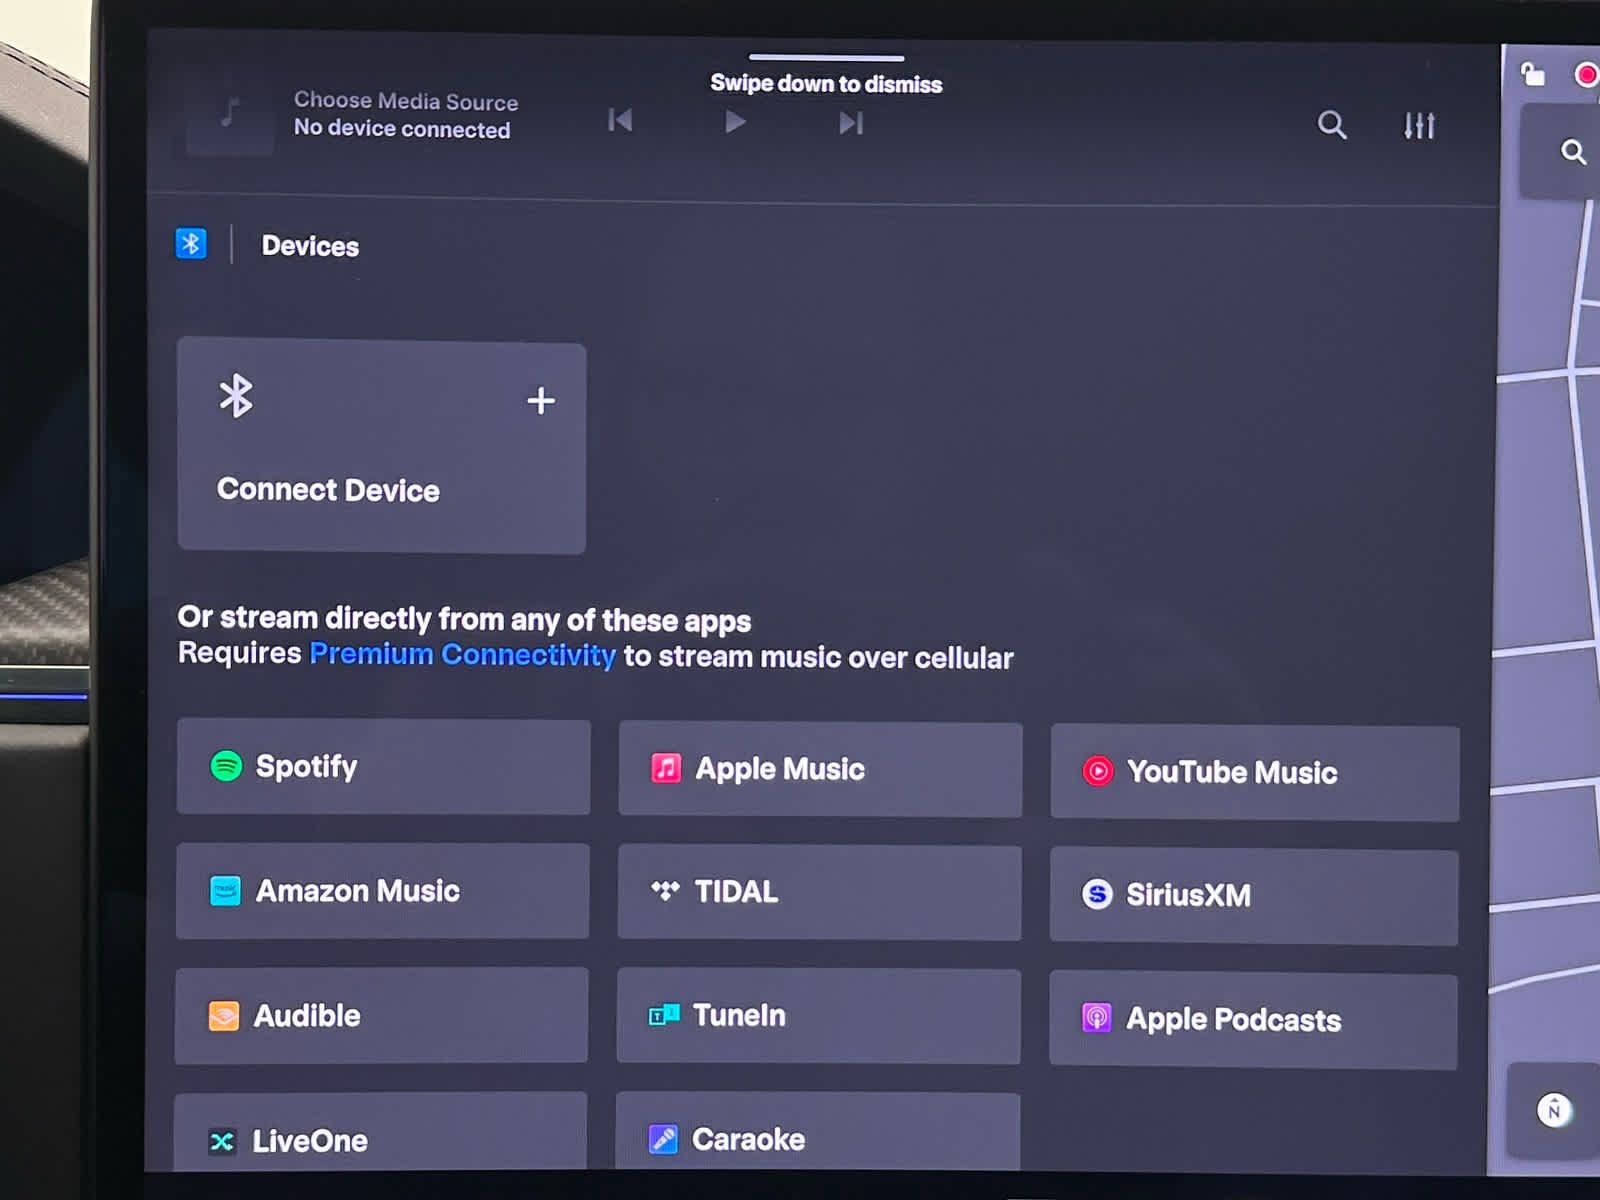Open Audible audiobooks app
The image size is (1600, 1200).
tap(381, 1016)
